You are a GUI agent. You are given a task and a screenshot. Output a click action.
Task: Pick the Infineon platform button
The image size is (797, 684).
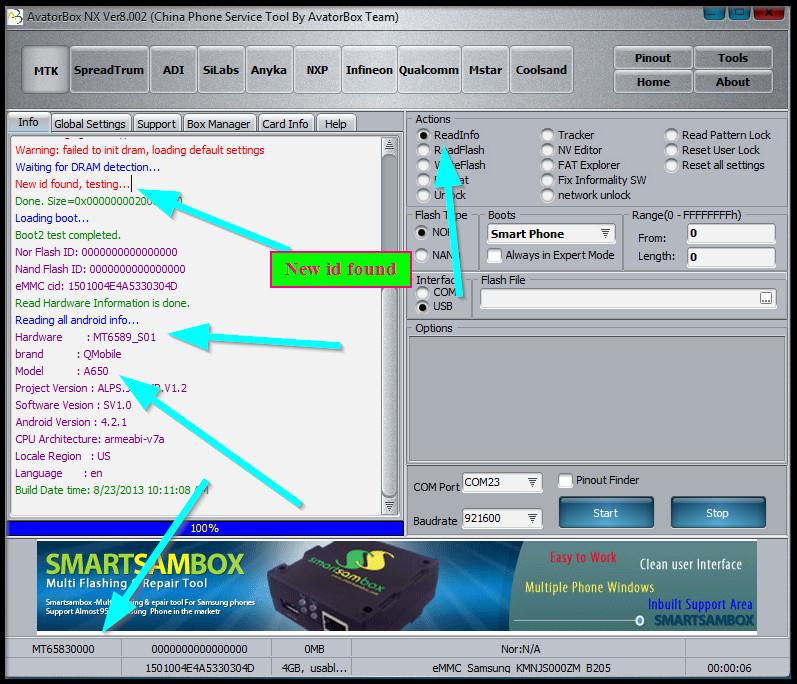pos(369,70)
